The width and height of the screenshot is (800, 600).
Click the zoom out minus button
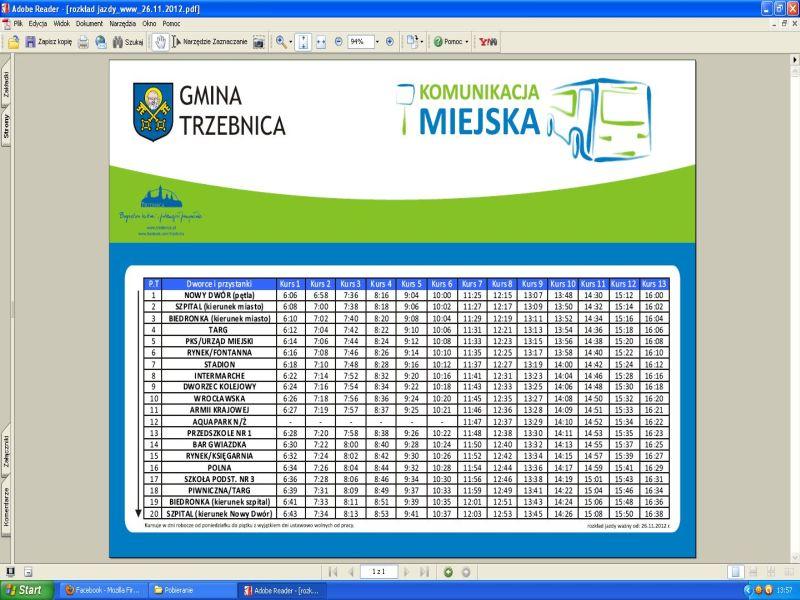[x=338, y=42]
